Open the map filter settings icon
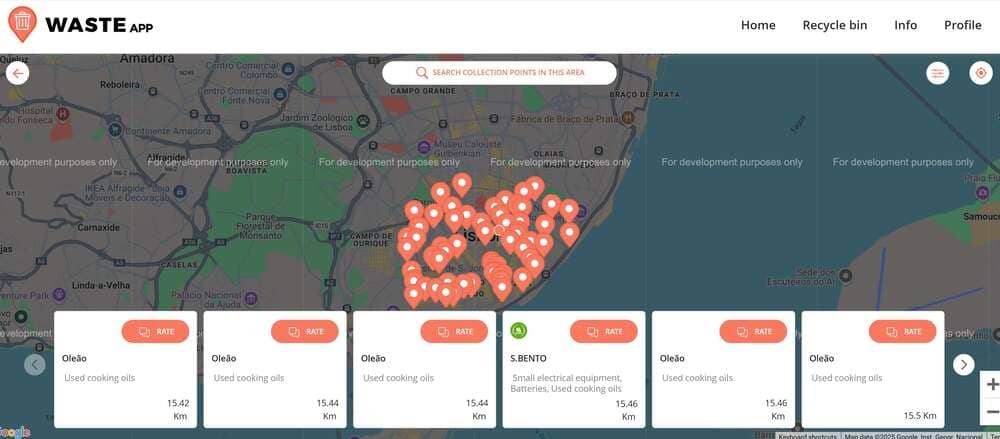Screen dimensions: 1000x439 [x=937, y=73]
